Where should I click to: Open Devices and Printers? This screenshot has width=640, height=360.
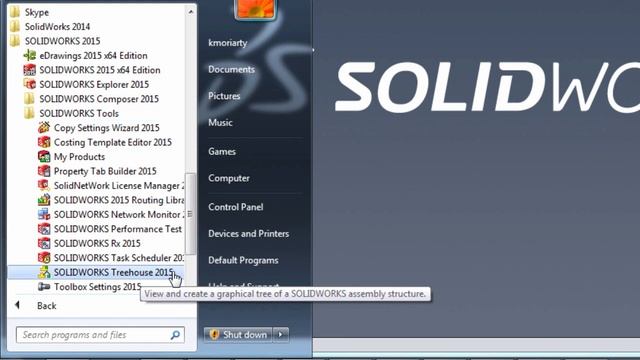pyautogui.click(x=249, y=233)
